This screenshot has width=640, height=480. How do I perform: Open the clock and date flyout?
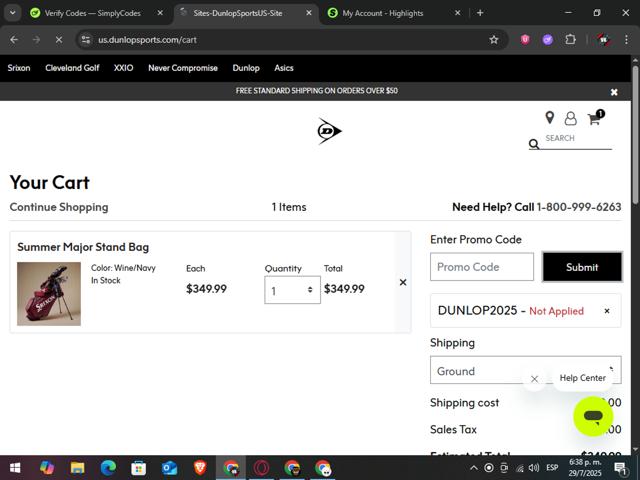click(x=585, y=468)
